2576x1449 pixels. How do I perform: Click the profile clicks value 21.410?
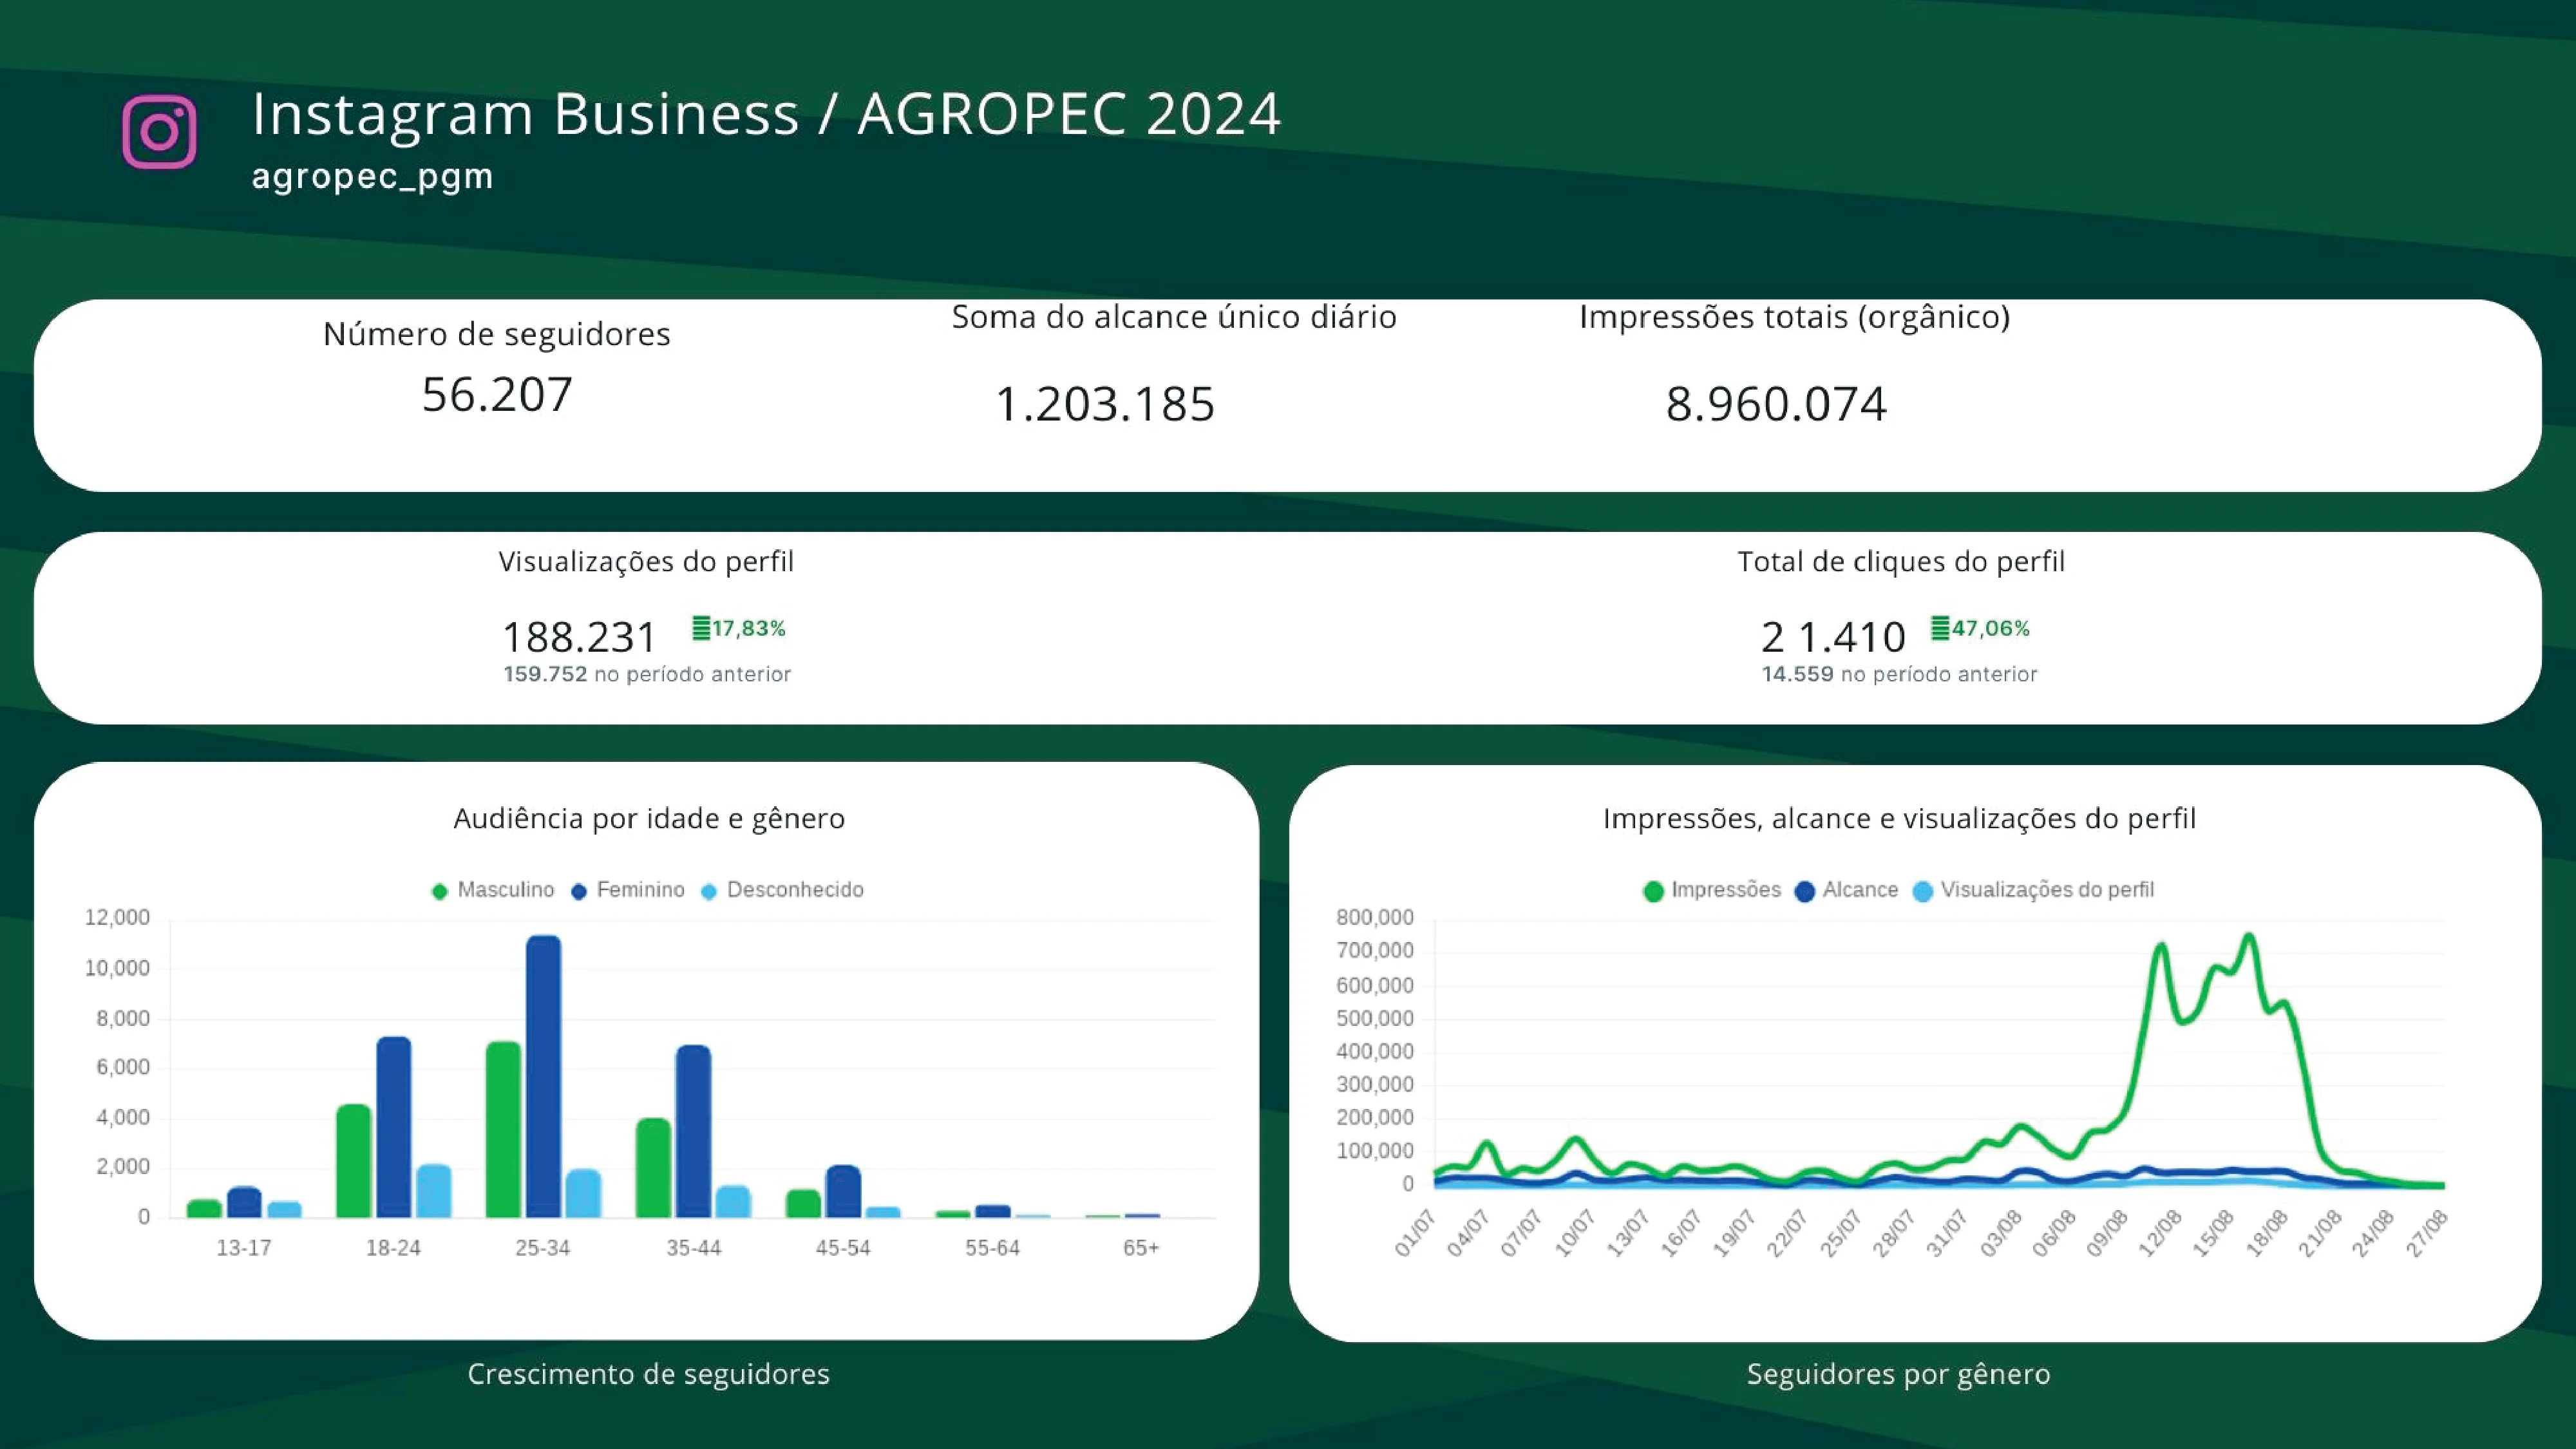tap(1833, 637)
